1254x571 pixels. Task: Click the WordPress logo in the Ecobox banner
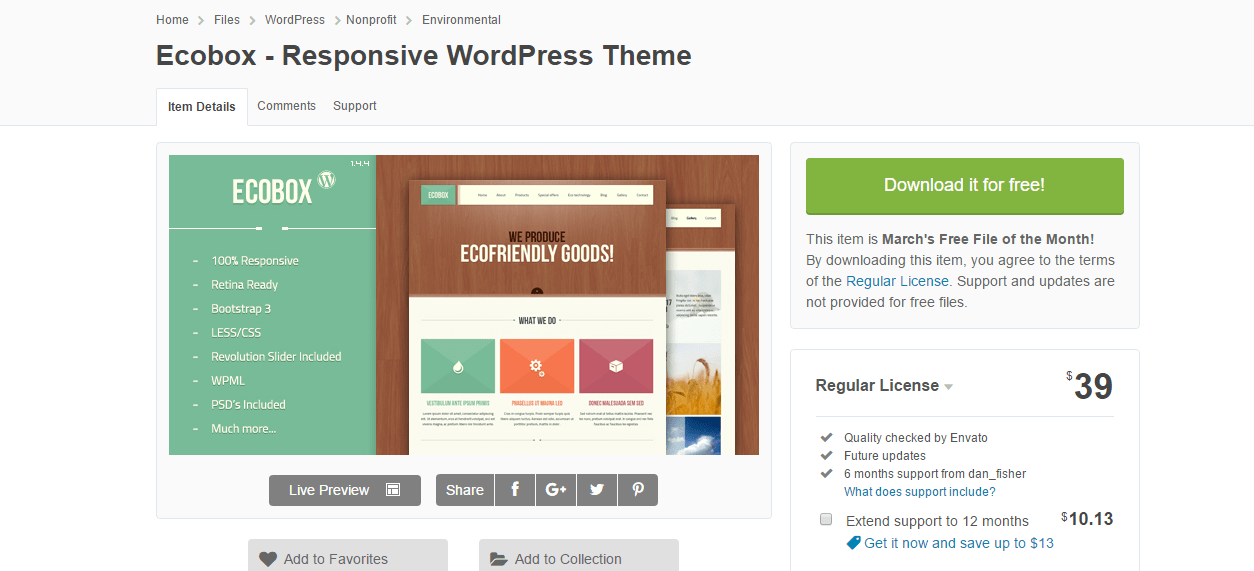coord(326,180)
